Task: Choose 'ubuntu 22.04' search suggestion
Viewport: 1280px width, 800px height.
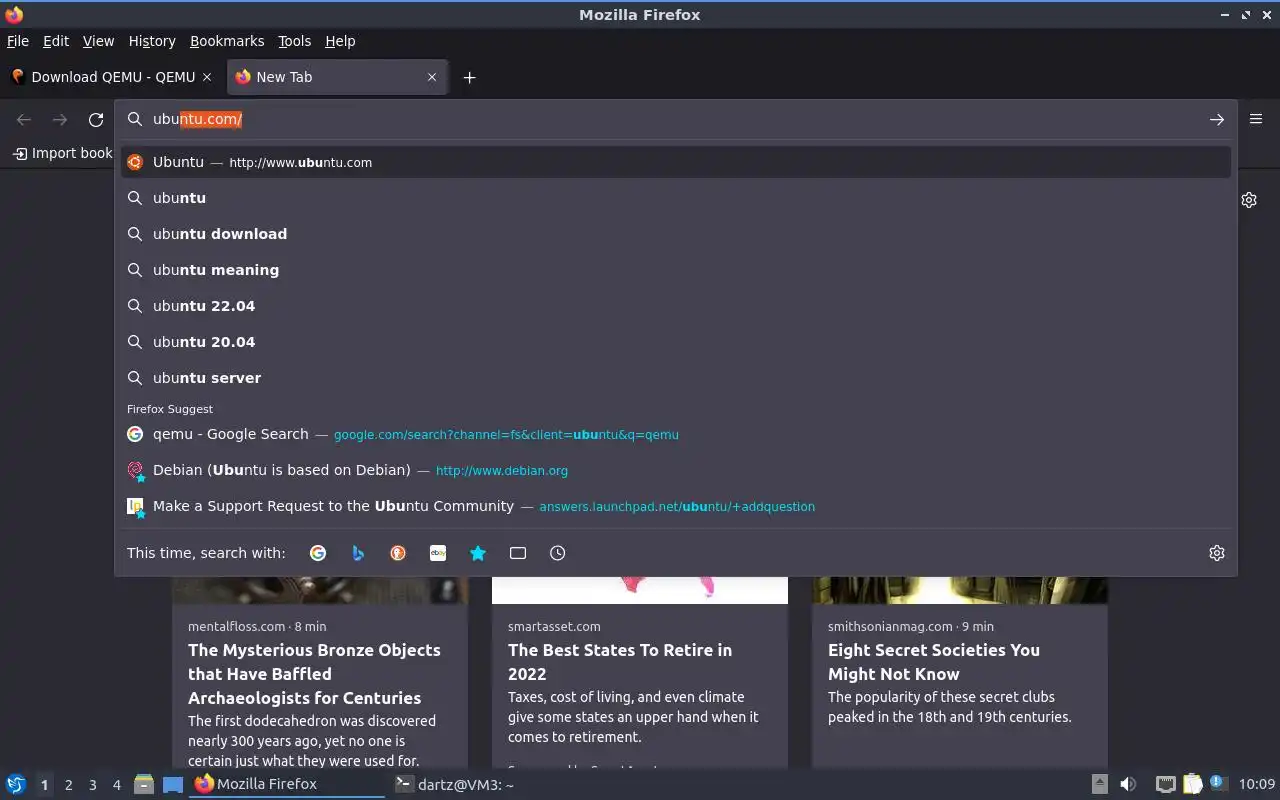Action: pyautogui.click(x=676, y=306)
